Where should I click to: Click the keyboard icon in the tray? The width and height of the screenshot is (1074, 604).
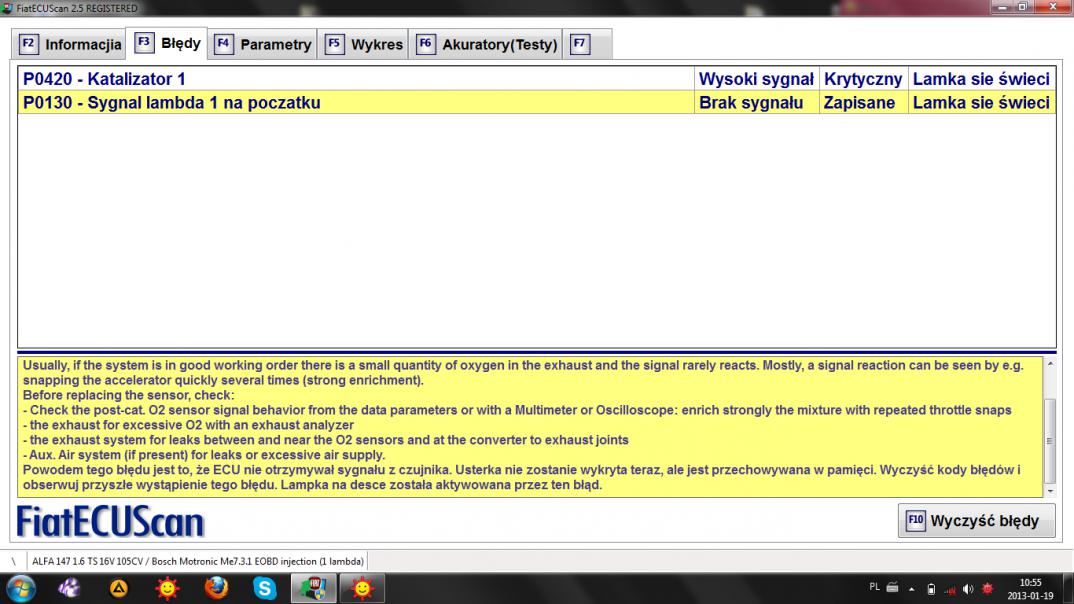892,587
